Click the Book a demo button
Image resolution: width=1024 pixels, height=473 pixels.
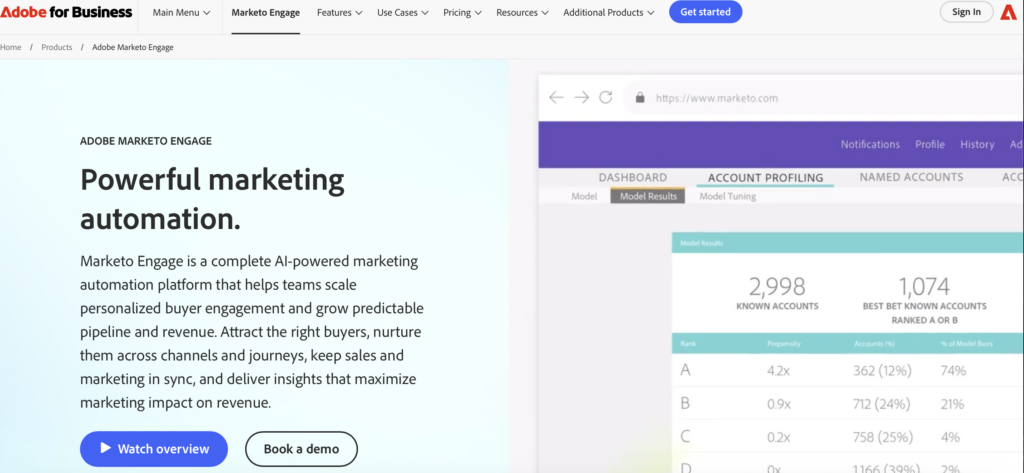coord(301,449)
